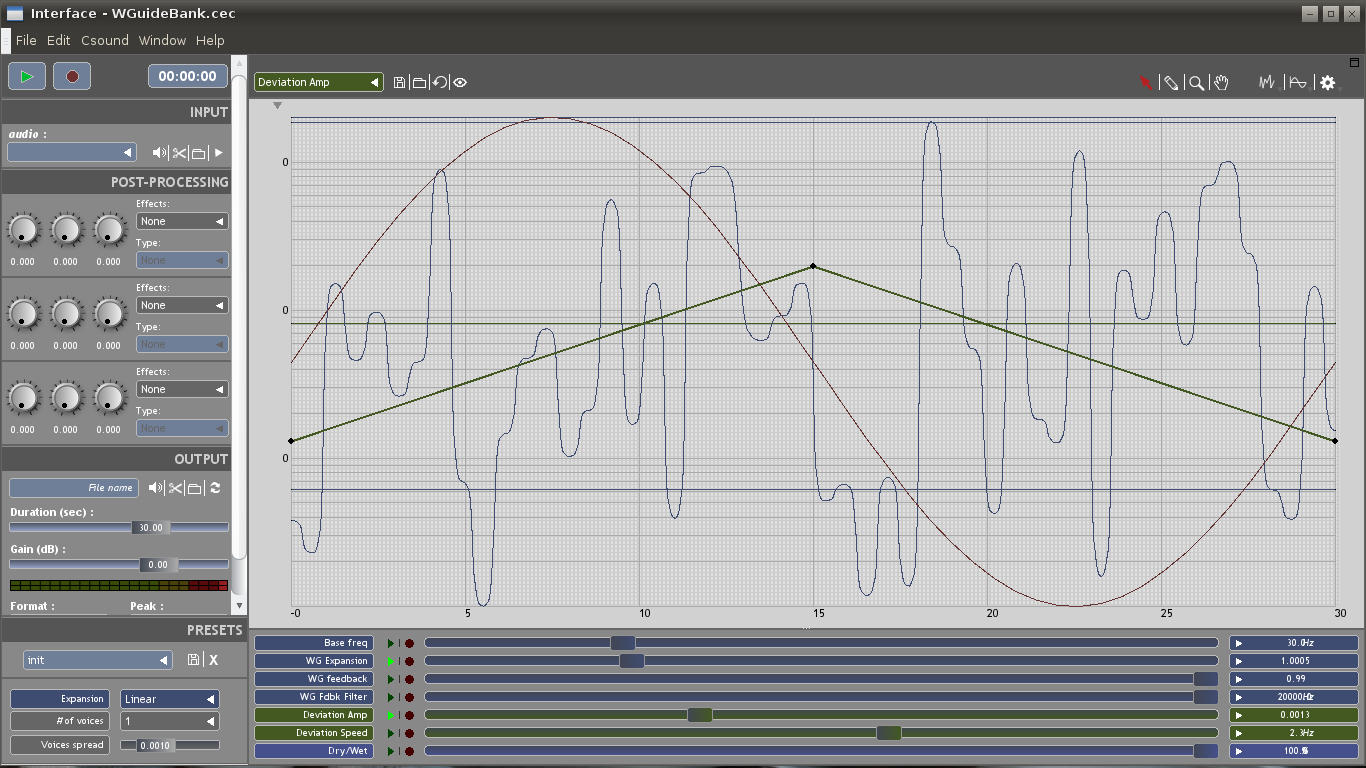Select the pencil drawing tool in grapher toolbar
1366x768 pixels.
[x=1169, y=83]
